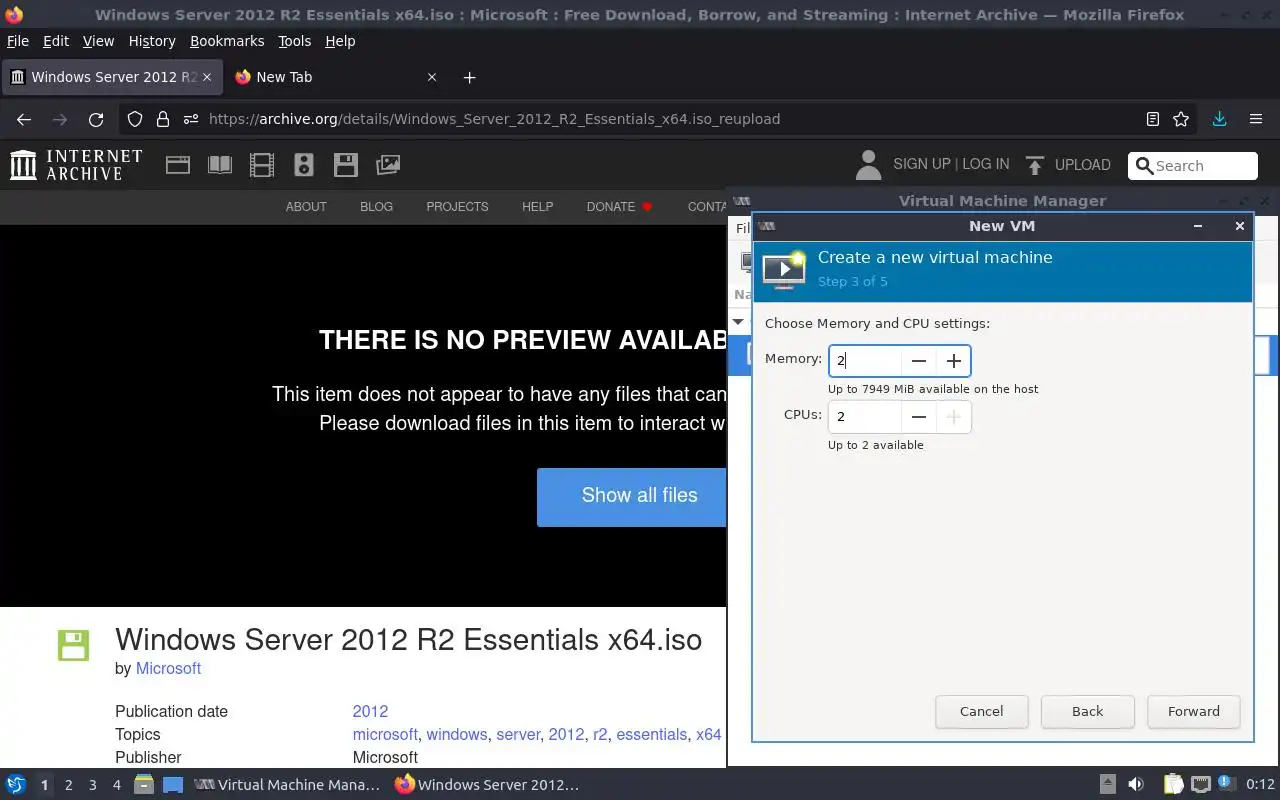The width and height of the screenshot is (1280, 800).
Task: Open the PROJECTS navigation link
Action: [x=457, y=207]
